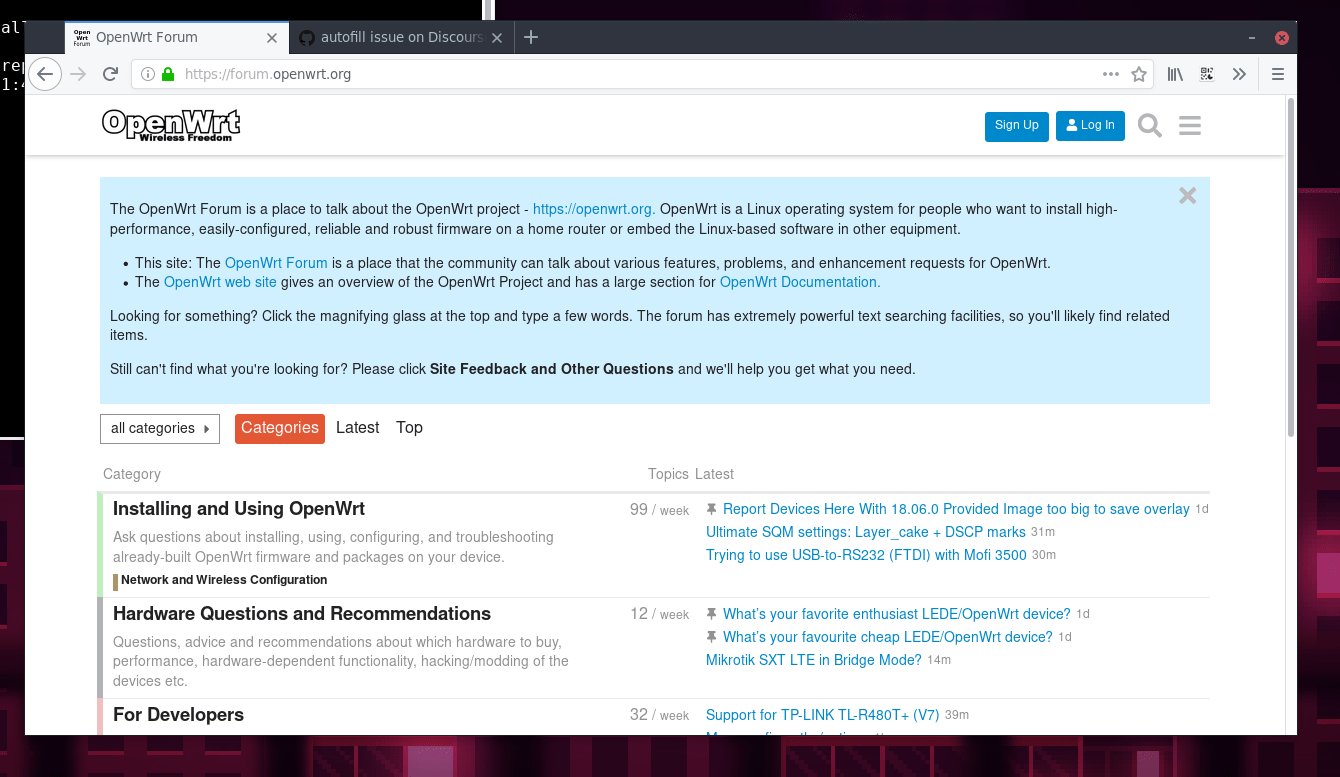
Task: Open the Firefox Library icon
Action: (x=1175, y=74)
